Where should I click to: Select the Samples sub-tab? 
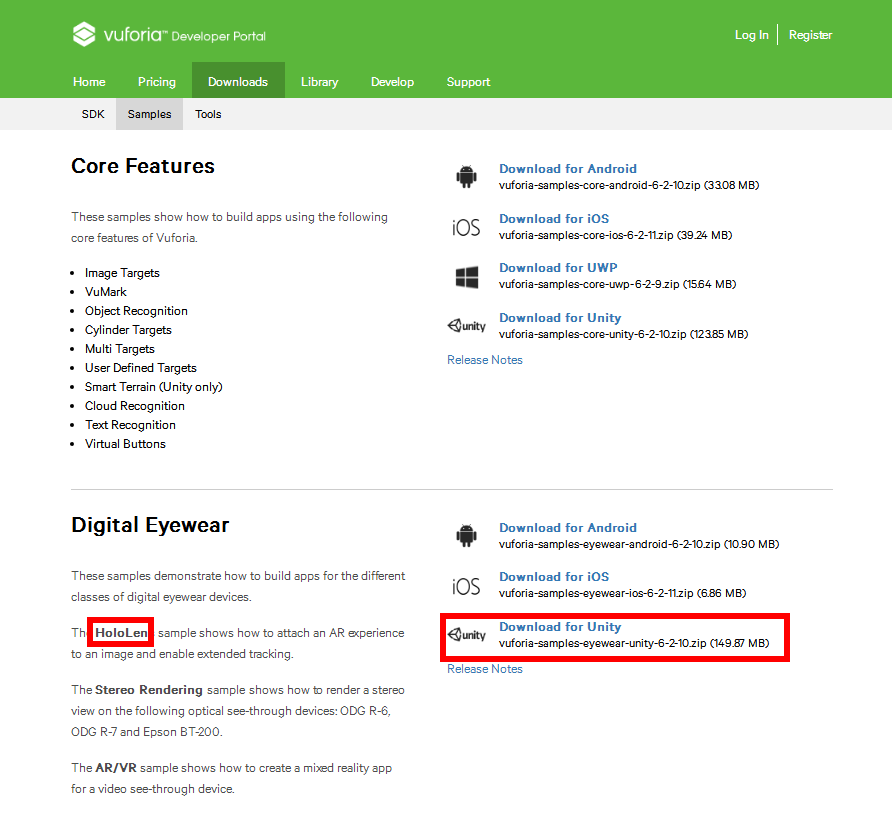(x=149, y=114)
